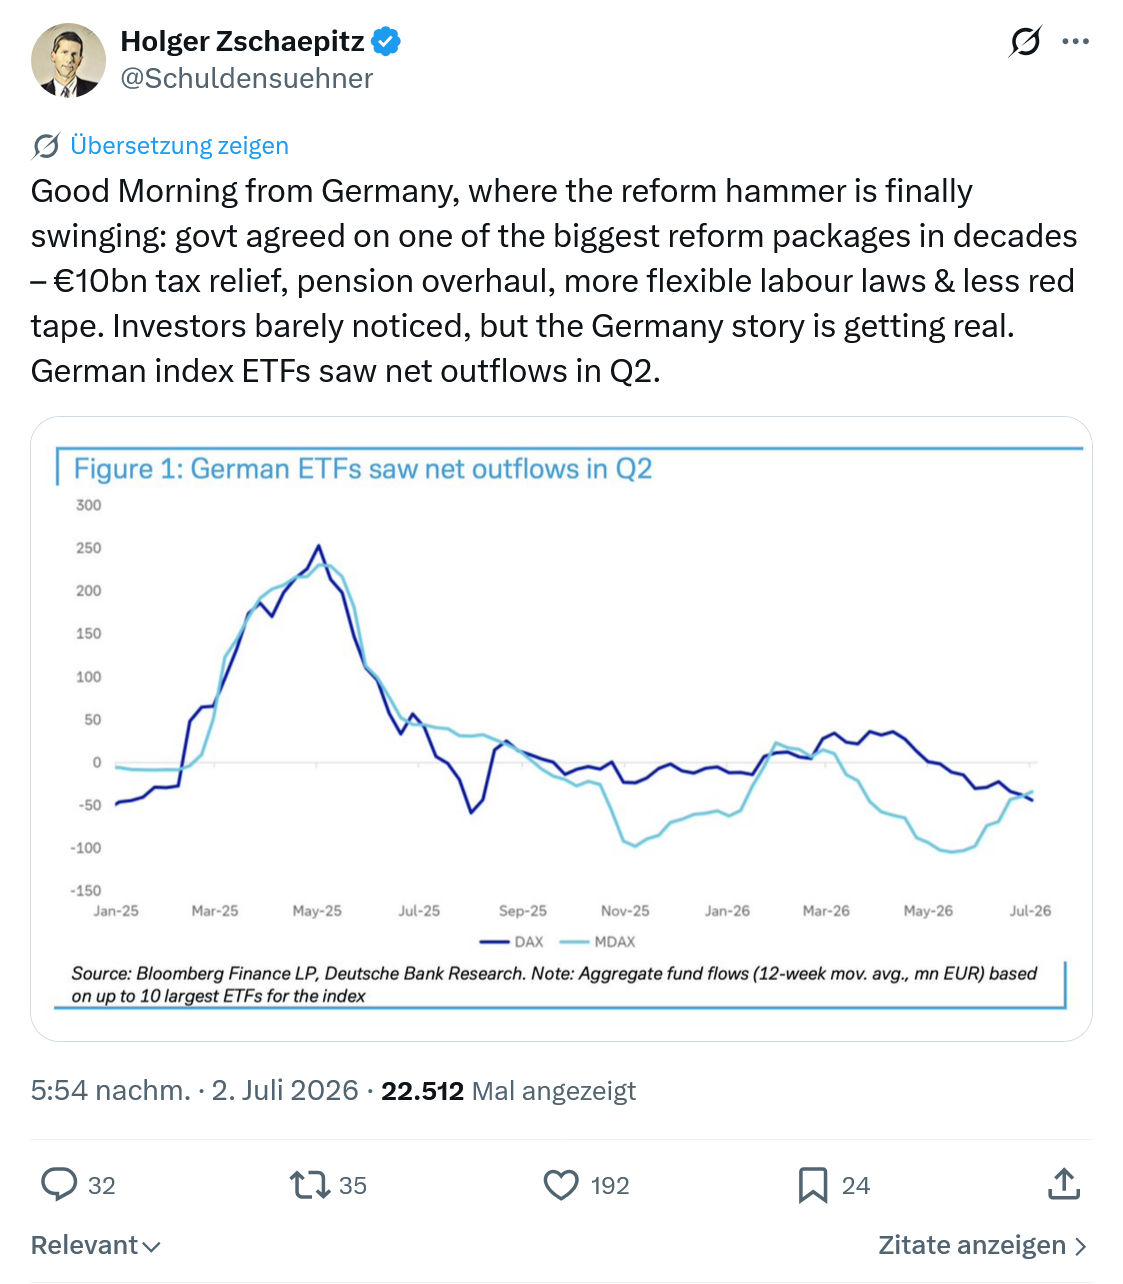Repost using the retweet icon

(309, 1185)
